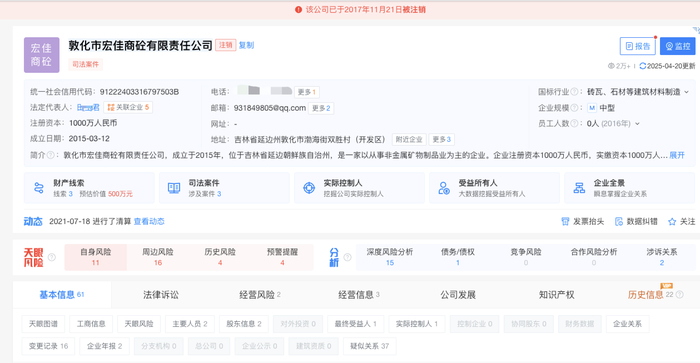
Task: Switch to the 经营信息 tab
Action: tap(358, 295)
